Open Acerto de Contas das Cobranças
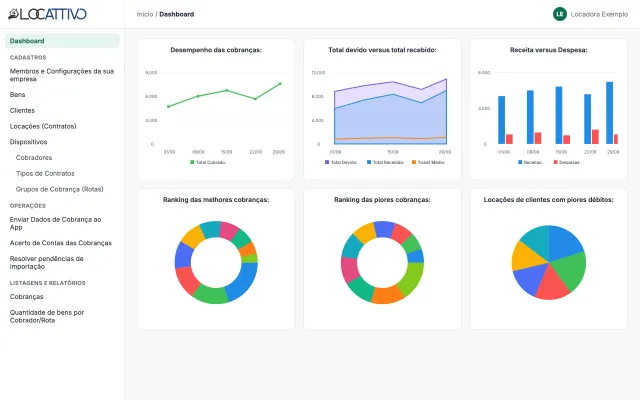 [x=61, y=243]
